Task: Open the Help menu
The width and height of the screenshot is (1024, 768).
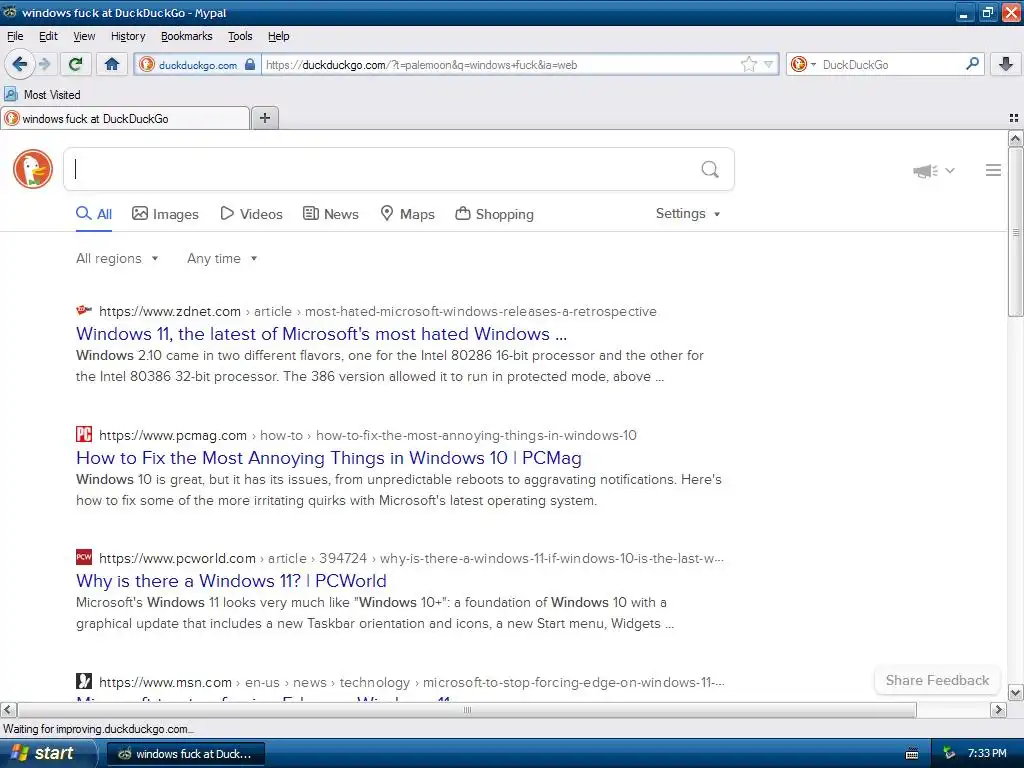Action: pyautogui.click(x=278, y=36)
